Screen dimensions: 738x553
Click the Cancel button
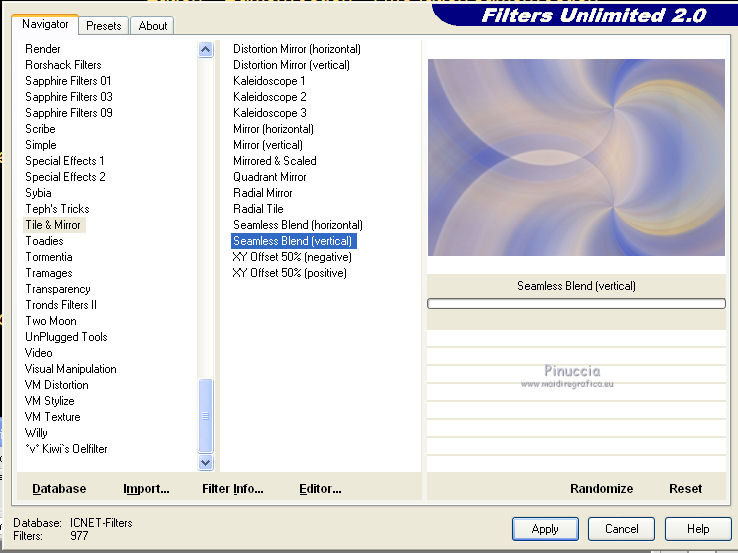point(621,529)
